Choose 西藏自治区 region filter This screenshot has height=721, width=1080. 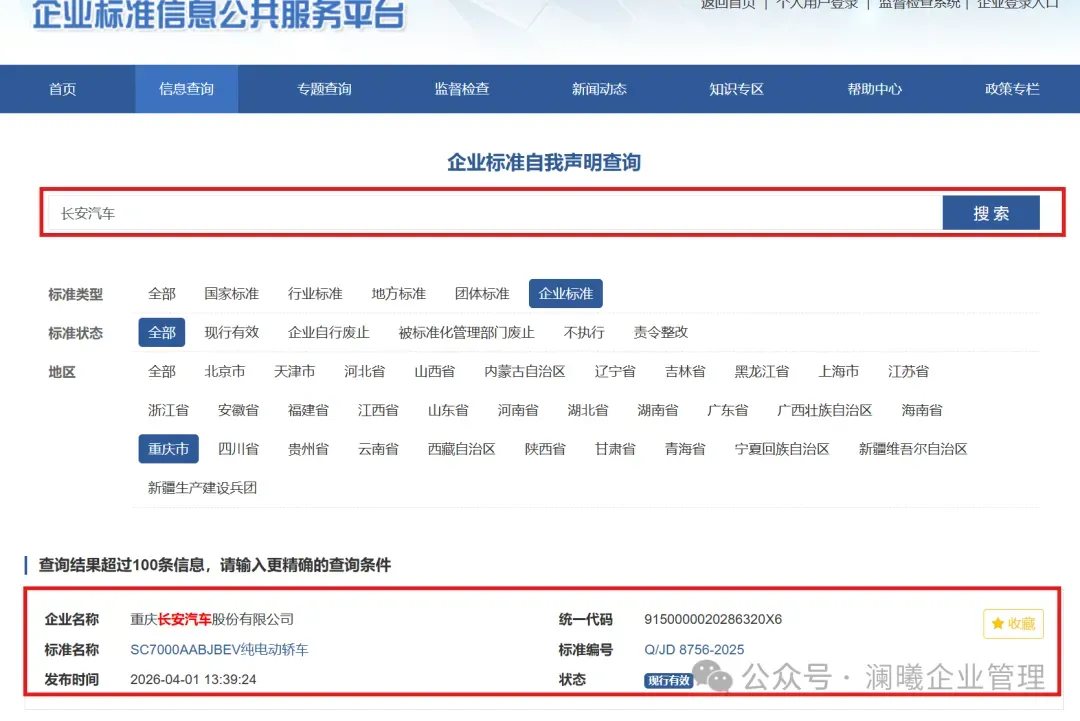pyautogui.click(x=461, y=449)
